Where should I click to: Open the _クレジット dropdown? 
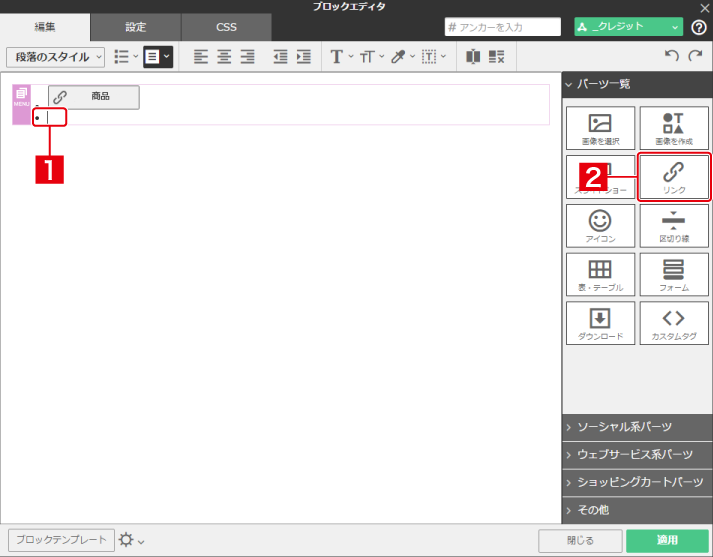(628, 27)
